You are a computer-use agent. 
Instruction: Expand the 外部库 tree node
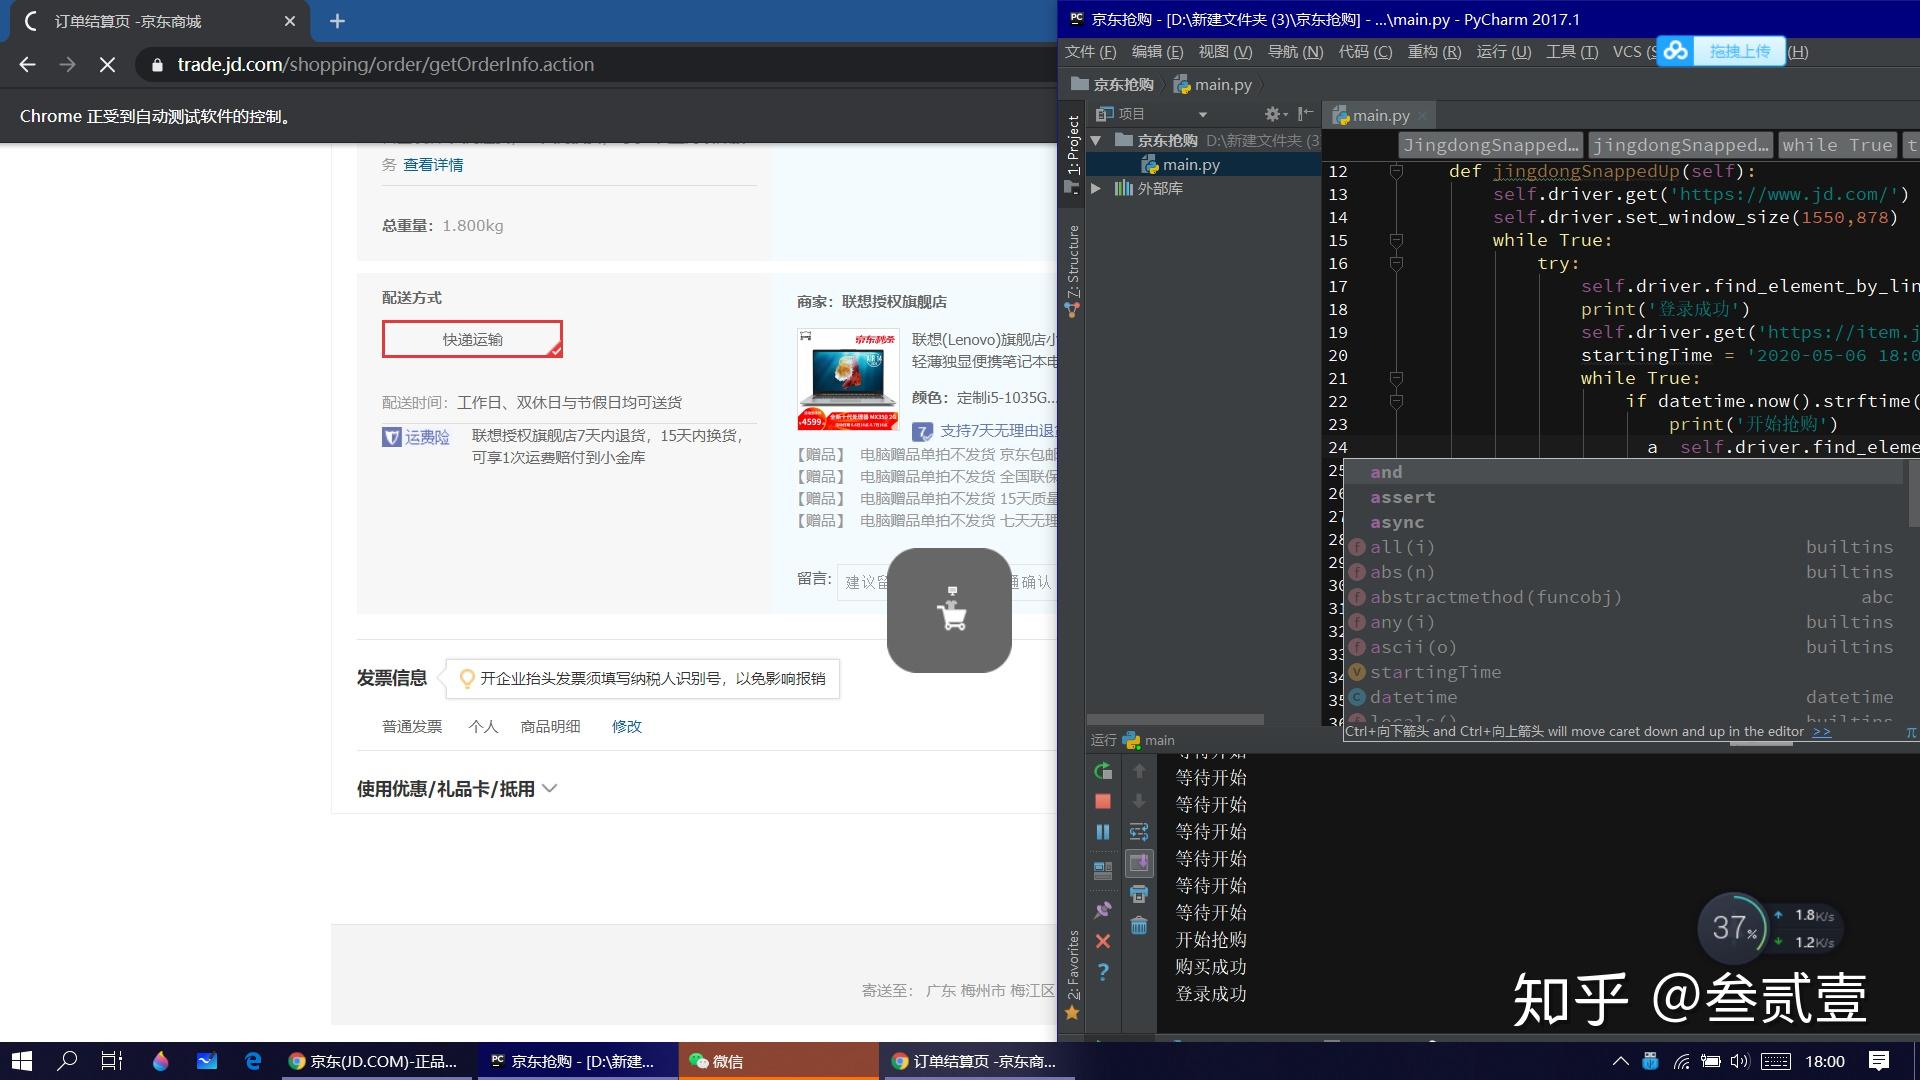(1096, 188)
